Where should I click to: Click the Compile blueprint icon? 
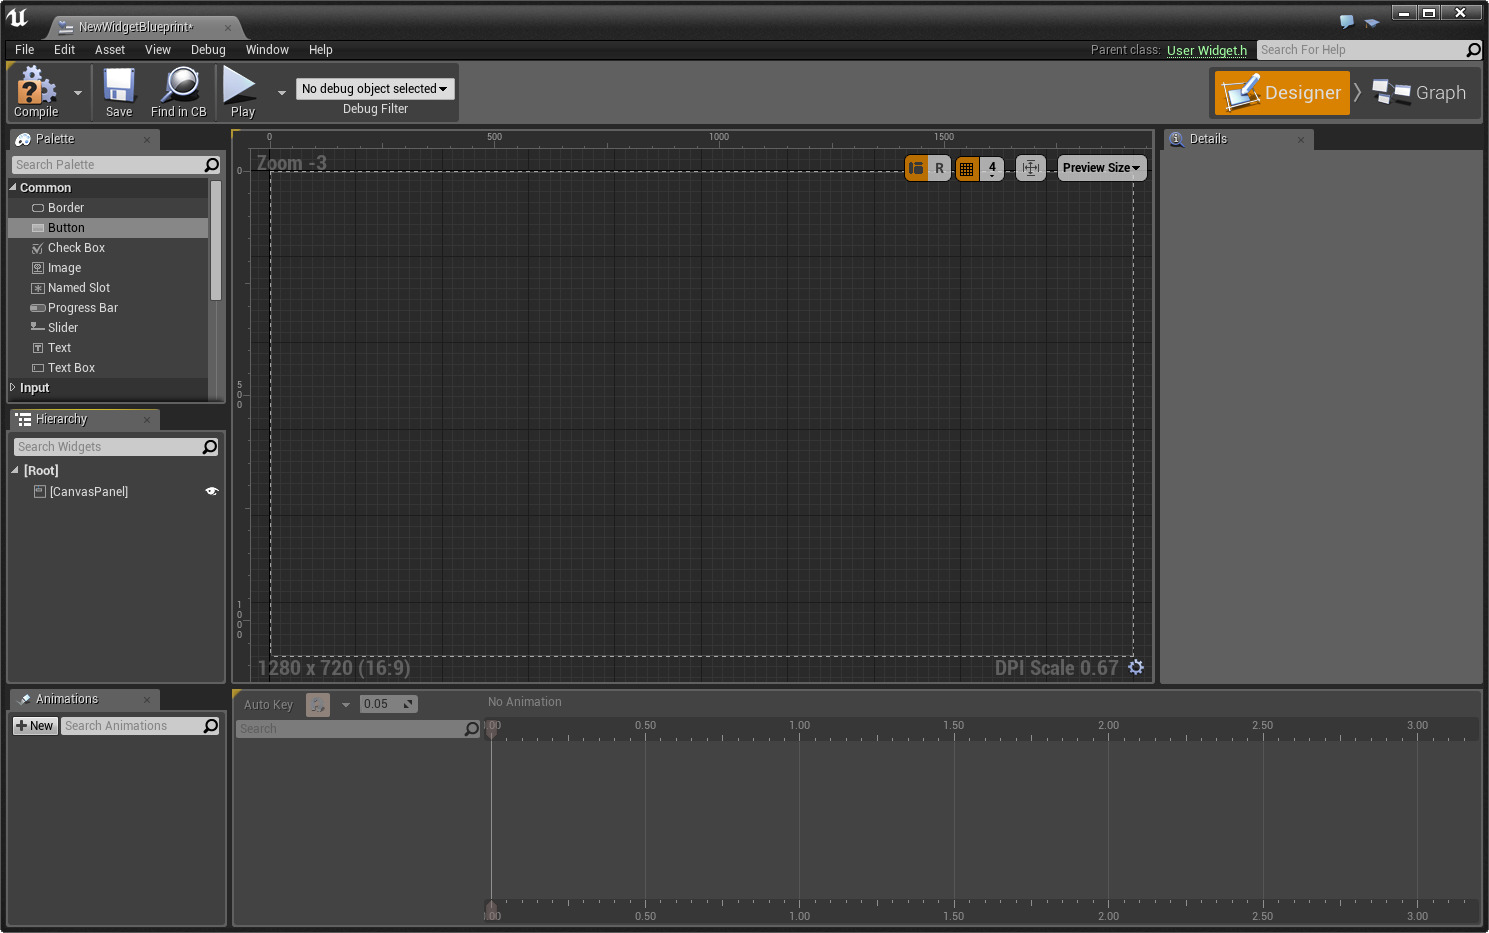click(x=36, y=87)
